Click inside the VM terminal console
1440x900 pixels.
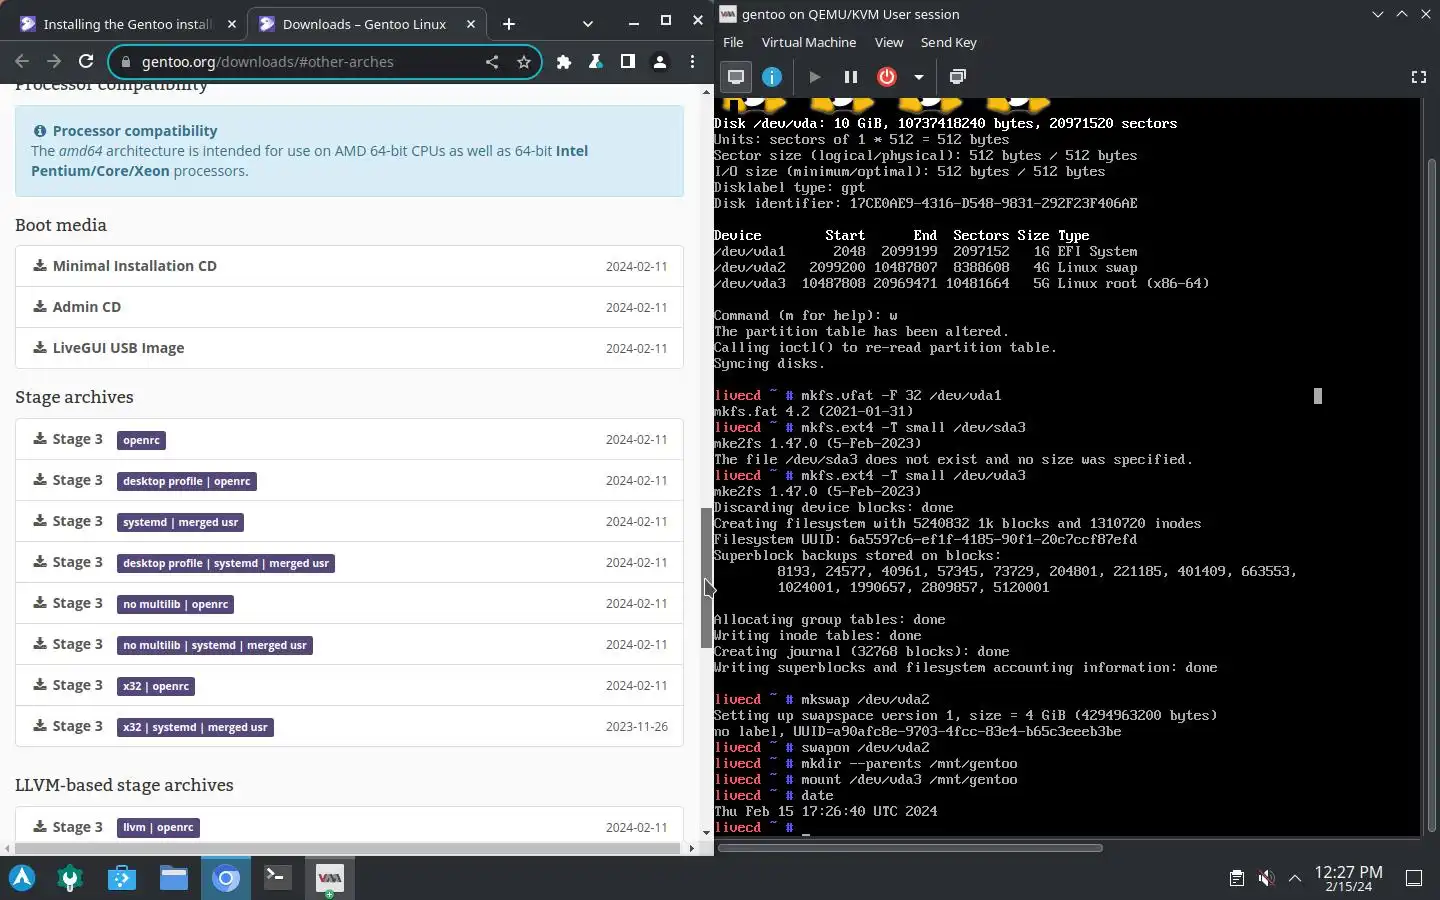(1067, 467)
